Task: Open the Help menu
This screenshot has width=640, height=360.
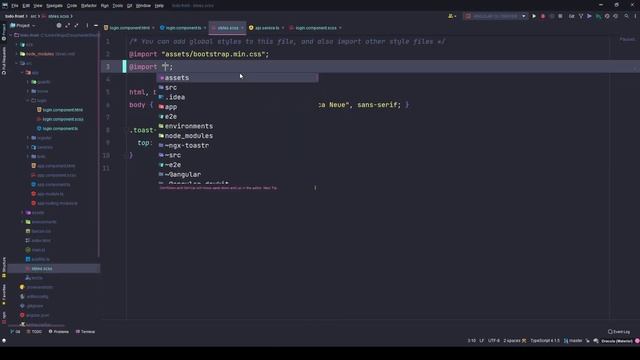Action: [159, 6]
